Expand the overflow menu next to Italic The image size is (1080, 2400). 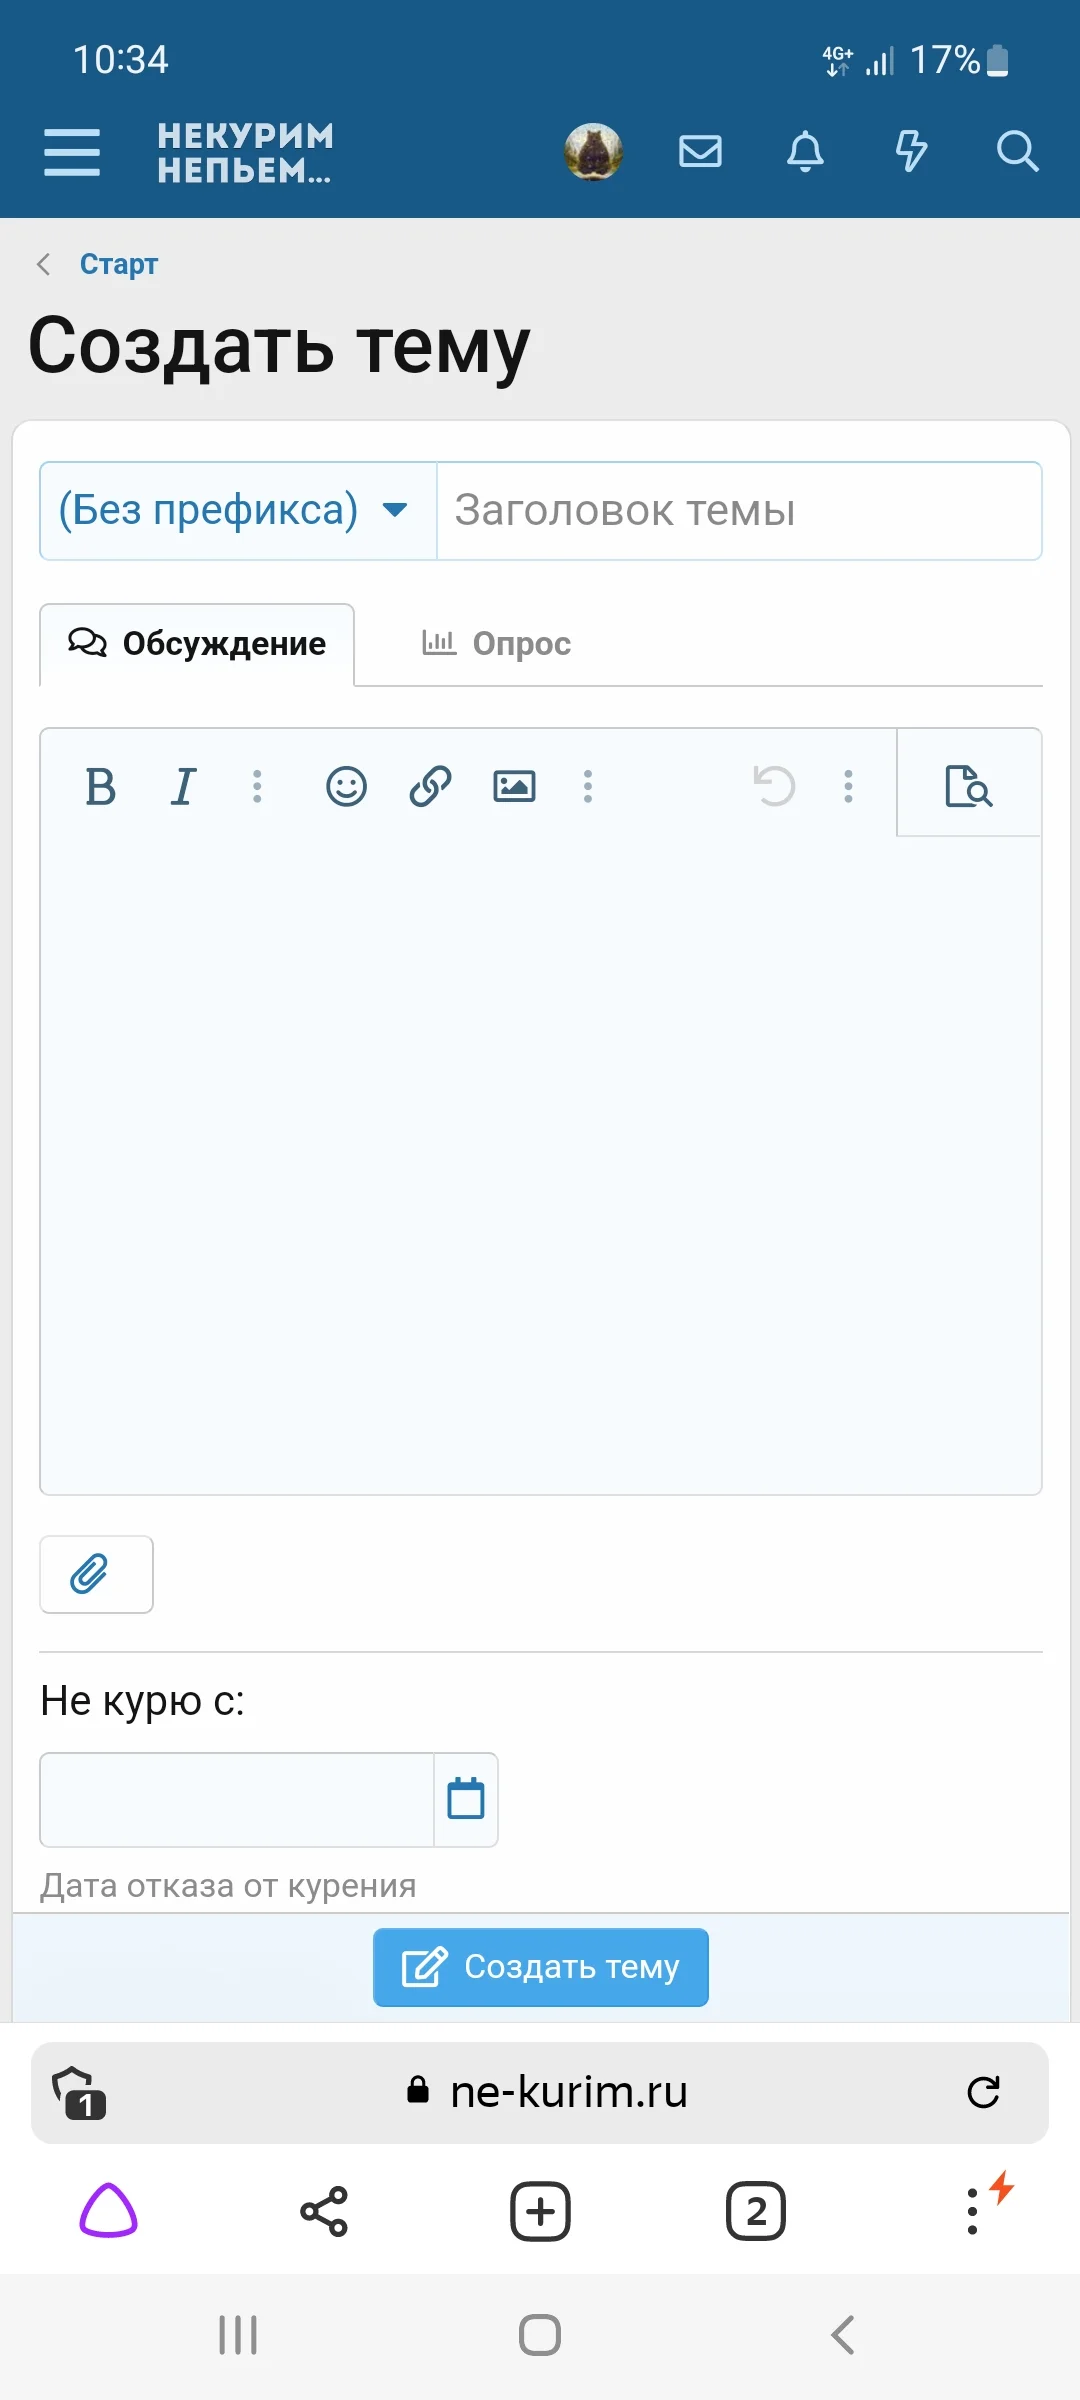click(x=257, y=786)
